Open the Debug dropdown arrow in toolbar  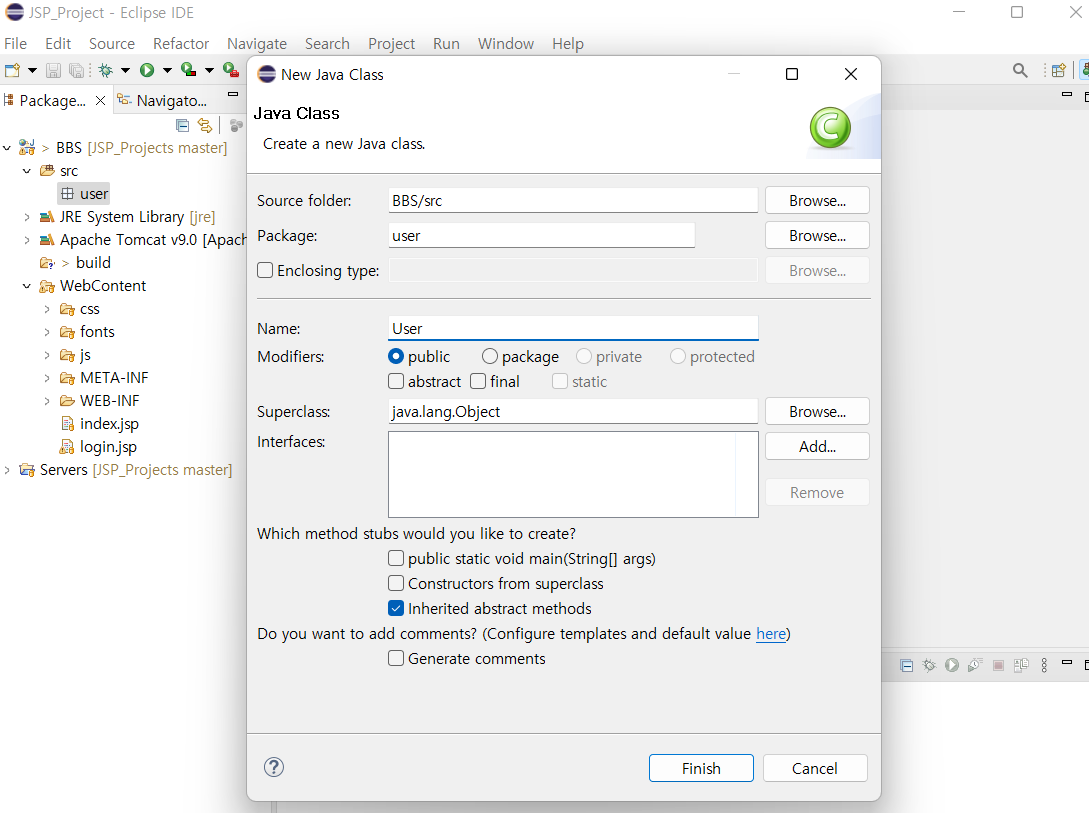click(125, 70)
